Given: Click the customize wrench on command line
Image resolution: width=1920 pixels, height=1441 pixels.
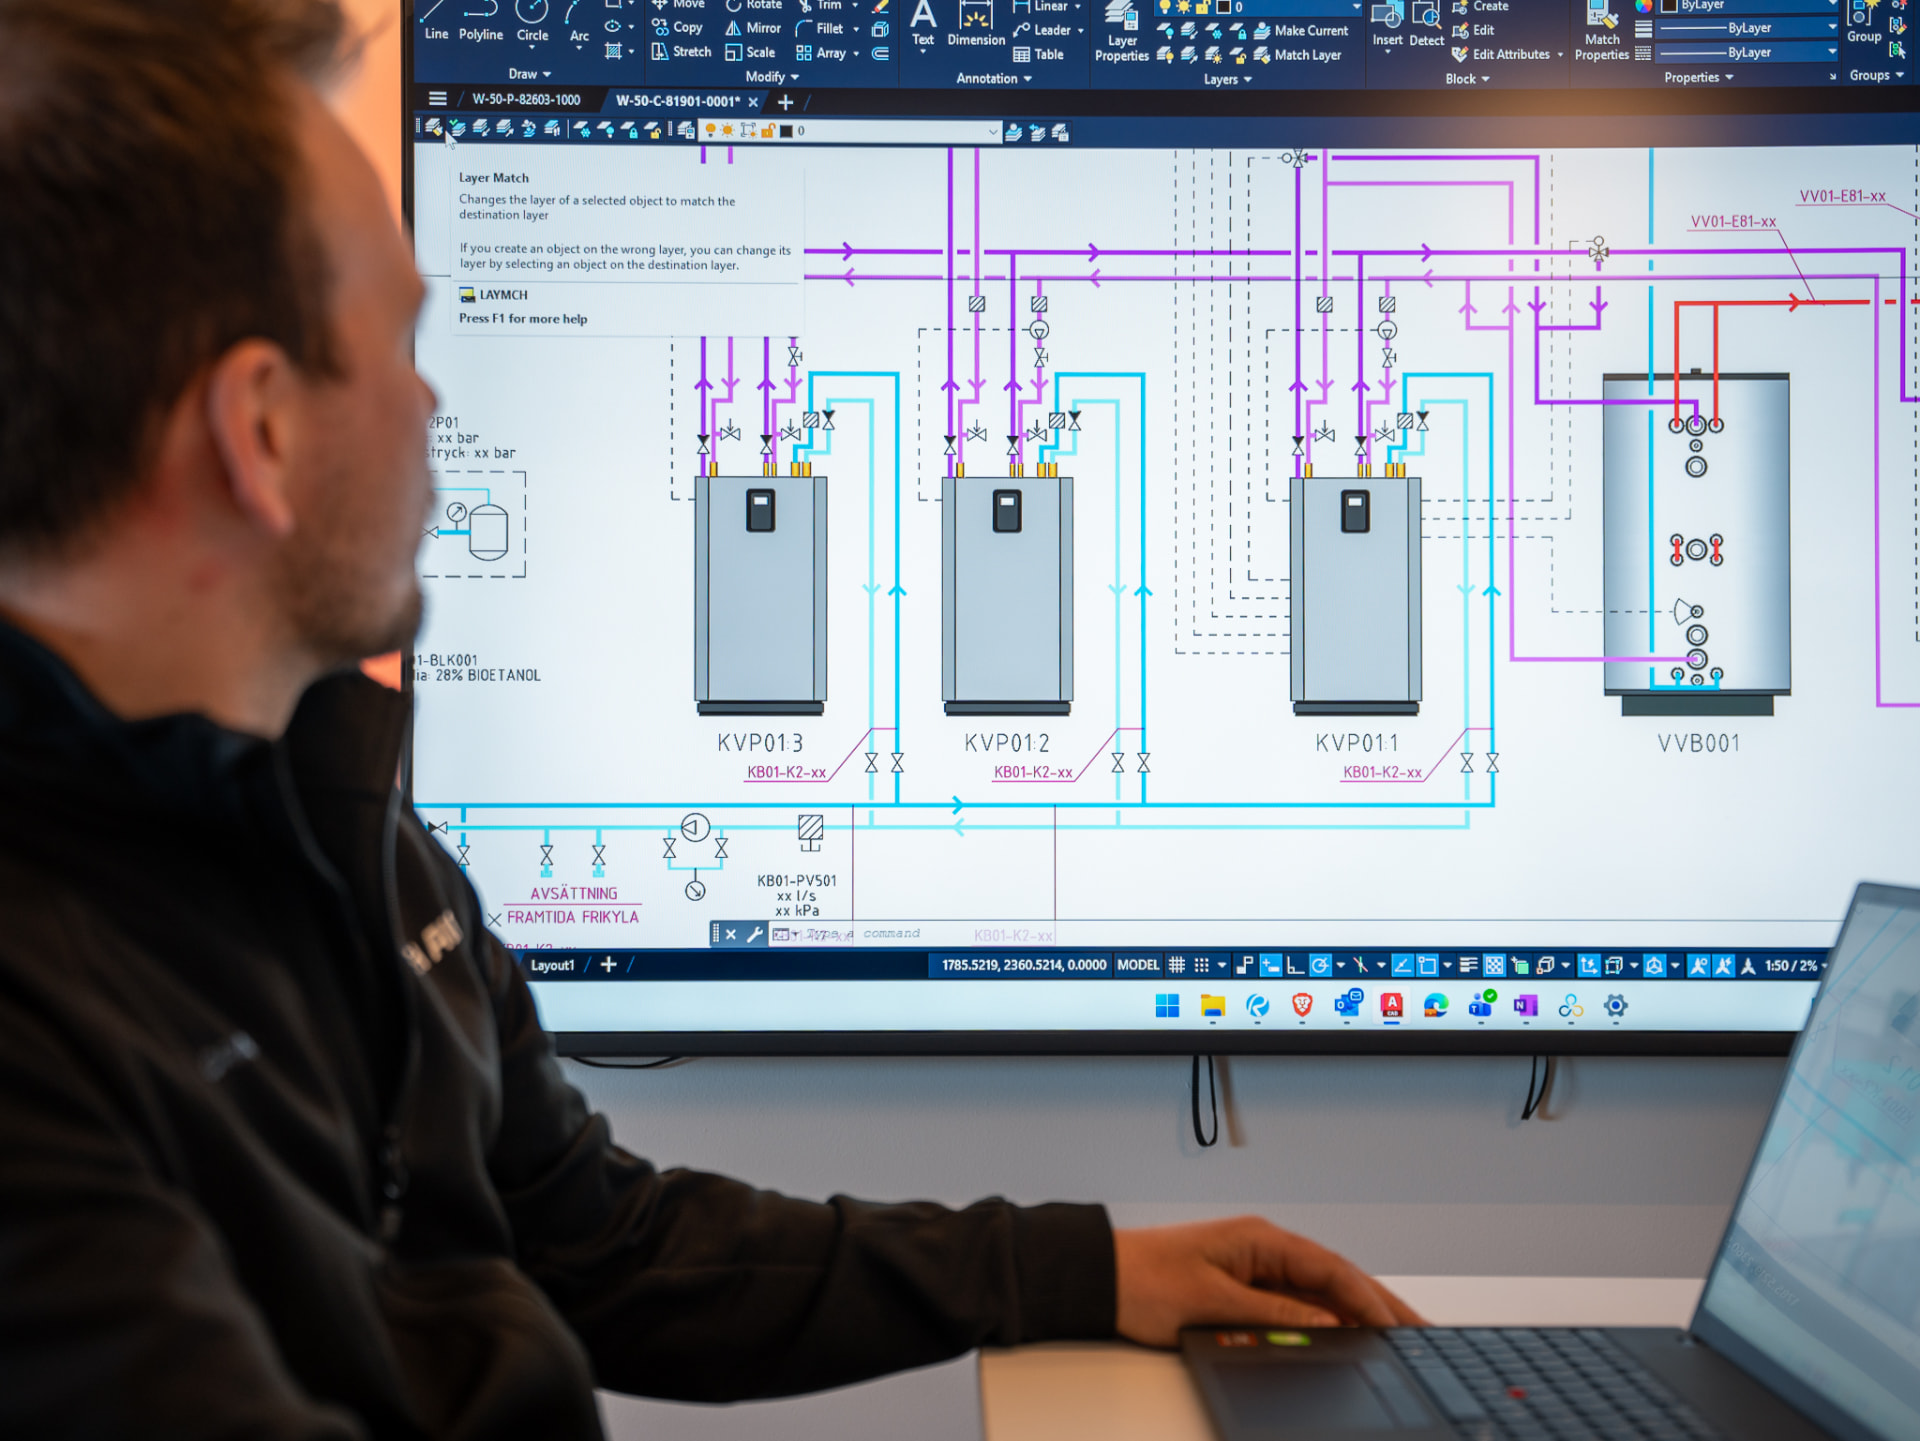Looking at the screenshot, I should pos(755,934).
